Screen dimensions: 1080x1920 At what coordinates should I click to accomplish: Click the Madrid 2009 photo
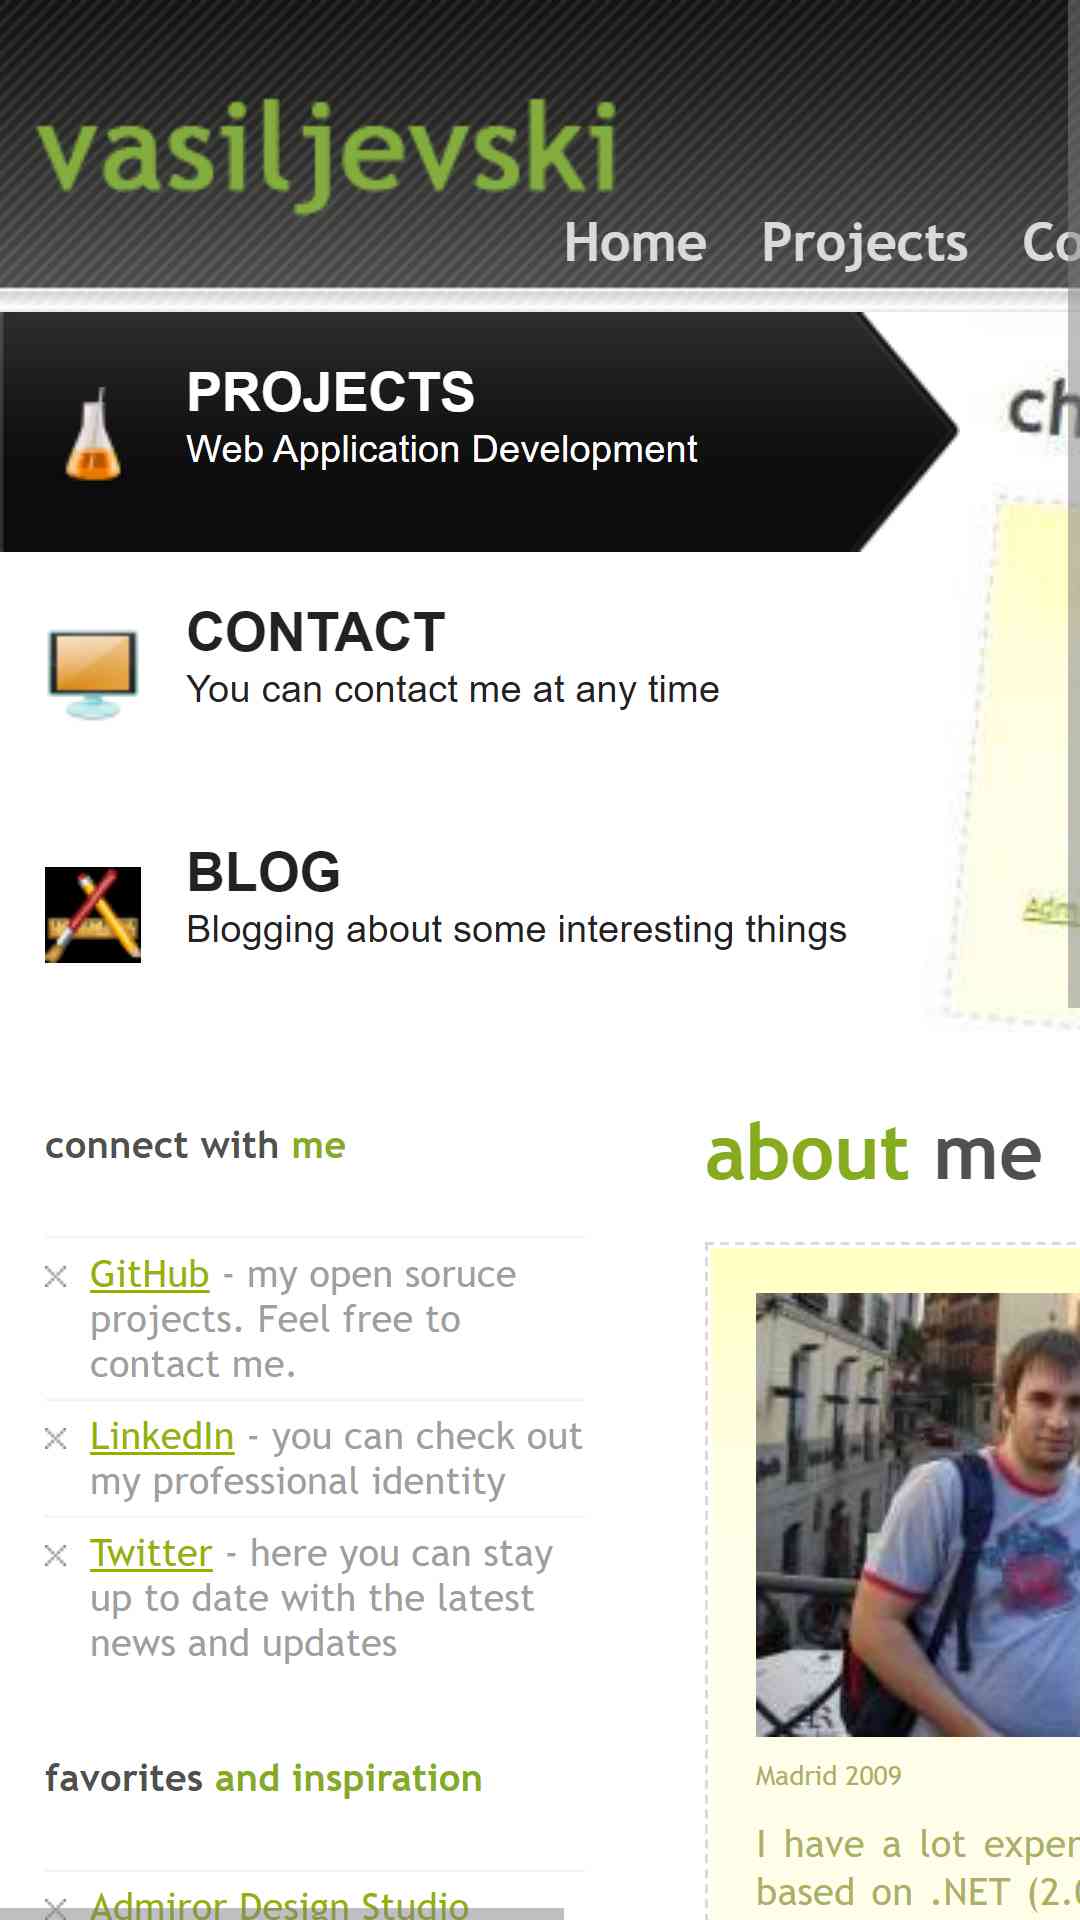917,1514
